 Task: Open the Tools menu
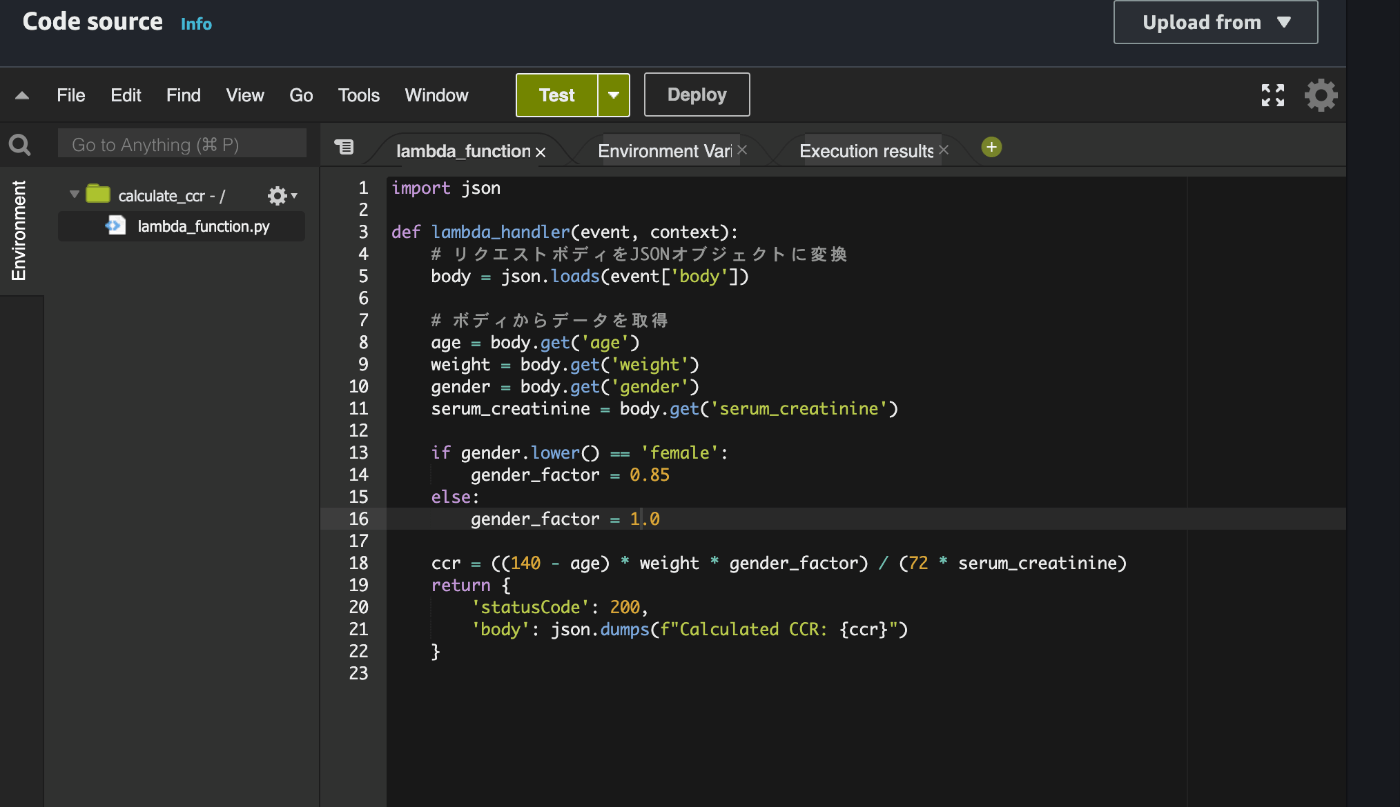pos(358,96)
